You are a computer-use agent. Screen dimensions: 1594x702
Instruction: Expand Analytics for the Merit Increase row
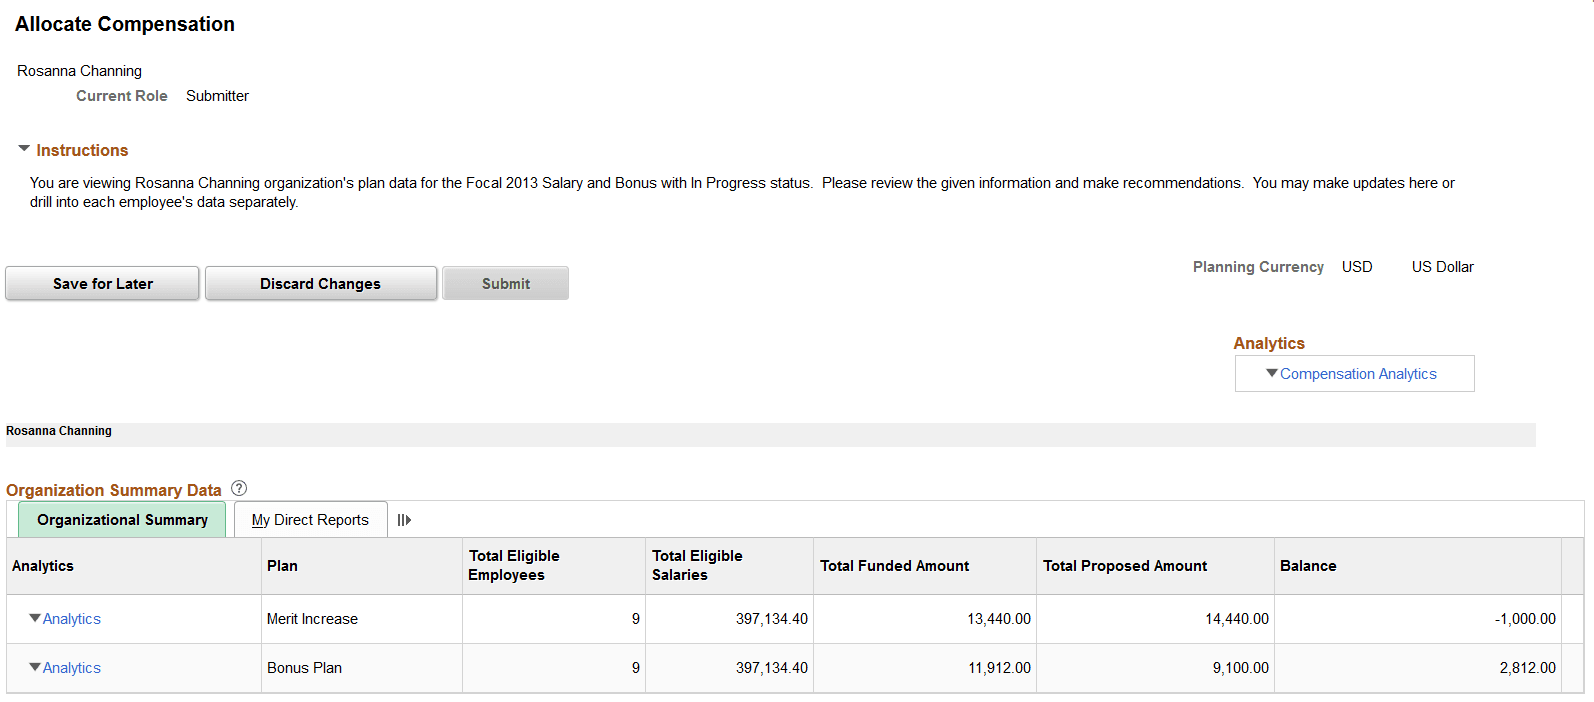[x=35, y=618]
